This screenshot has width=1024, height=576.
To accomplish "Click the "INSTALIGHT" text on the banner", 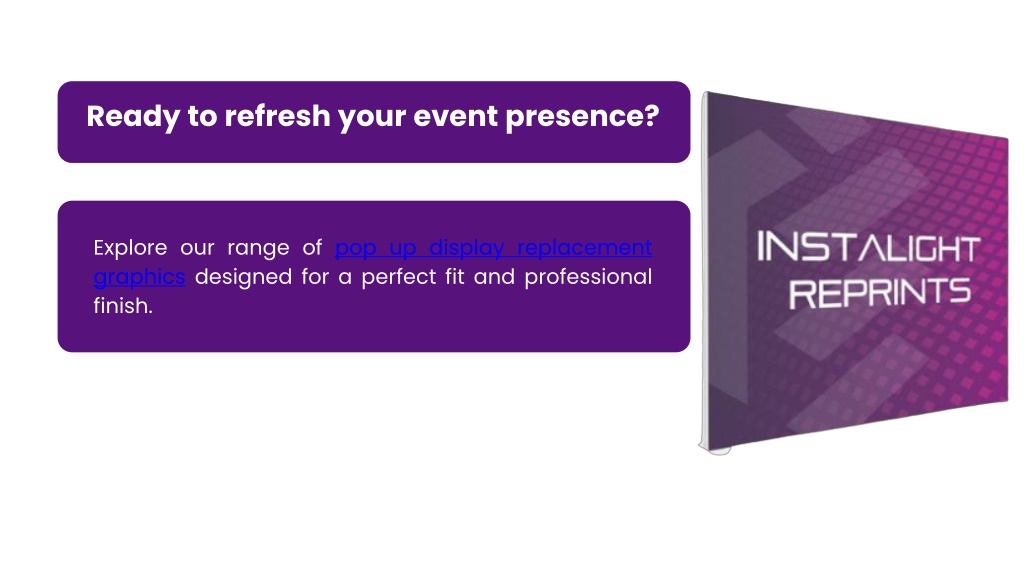I will click(x=868, y=247).
